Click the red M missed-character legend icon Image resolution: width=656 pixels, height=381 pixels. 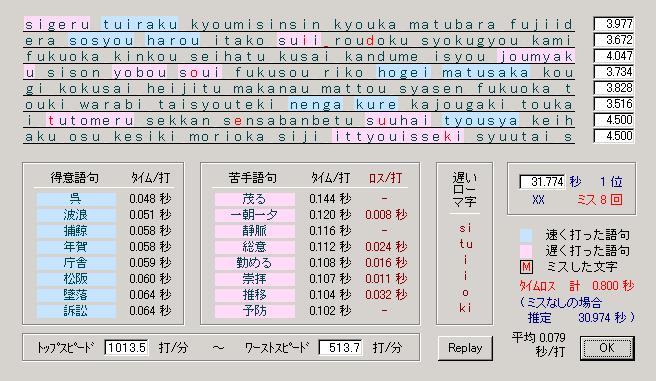(x=526, y=267)
